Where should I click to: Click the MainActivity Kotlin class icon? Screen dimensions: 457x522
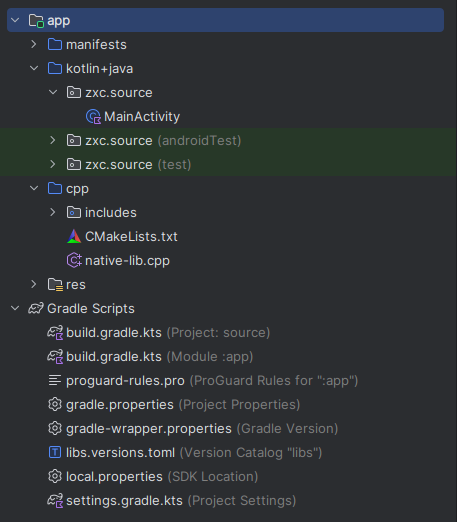coord(93,117)
